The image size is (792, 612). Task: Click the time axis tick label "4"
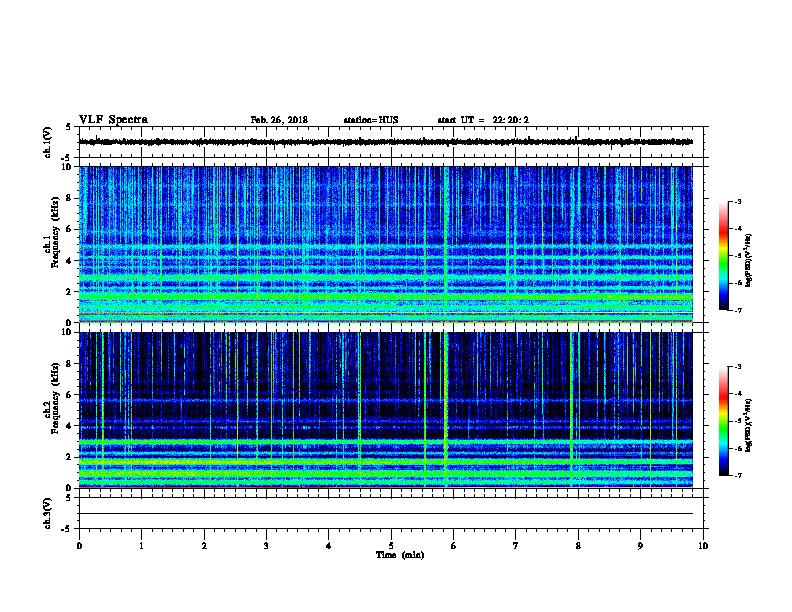329,545
